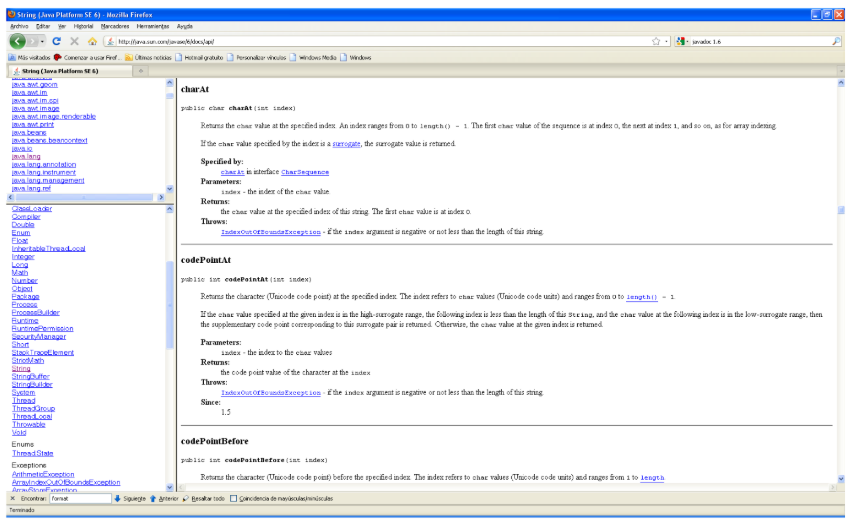
Task: Go to the Home page icon
Action: click(x=92, y=41)
